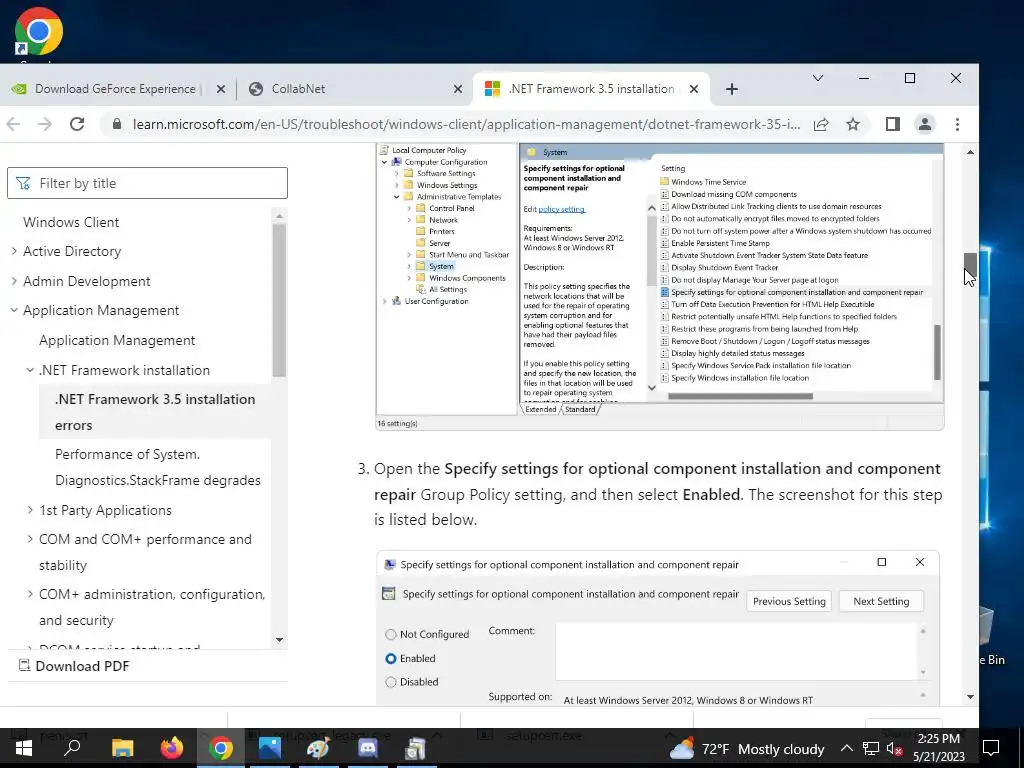Open the tab search dropdown arrow
This screenshot has width=1024, height=768.
818,78
